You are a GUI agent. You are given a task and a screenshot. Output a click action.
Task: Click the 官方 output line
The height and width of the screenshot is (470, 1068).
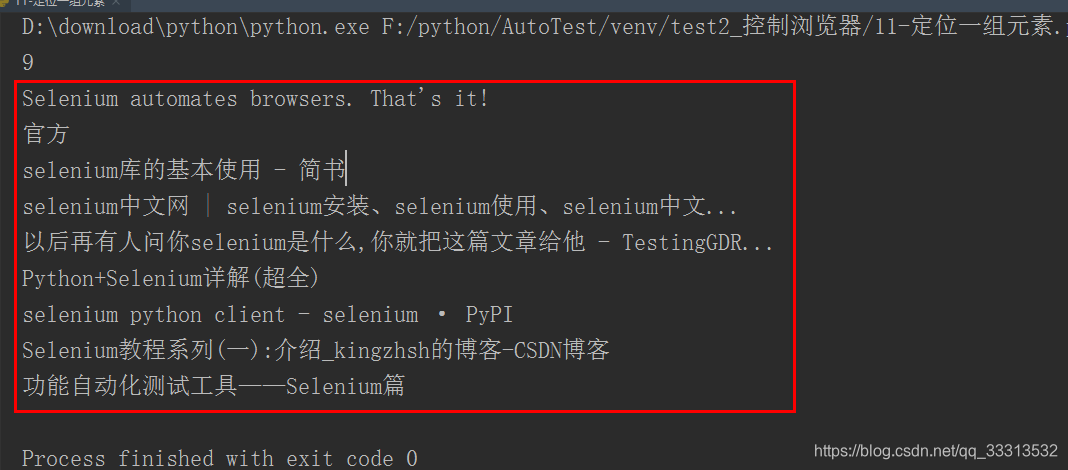46,135
